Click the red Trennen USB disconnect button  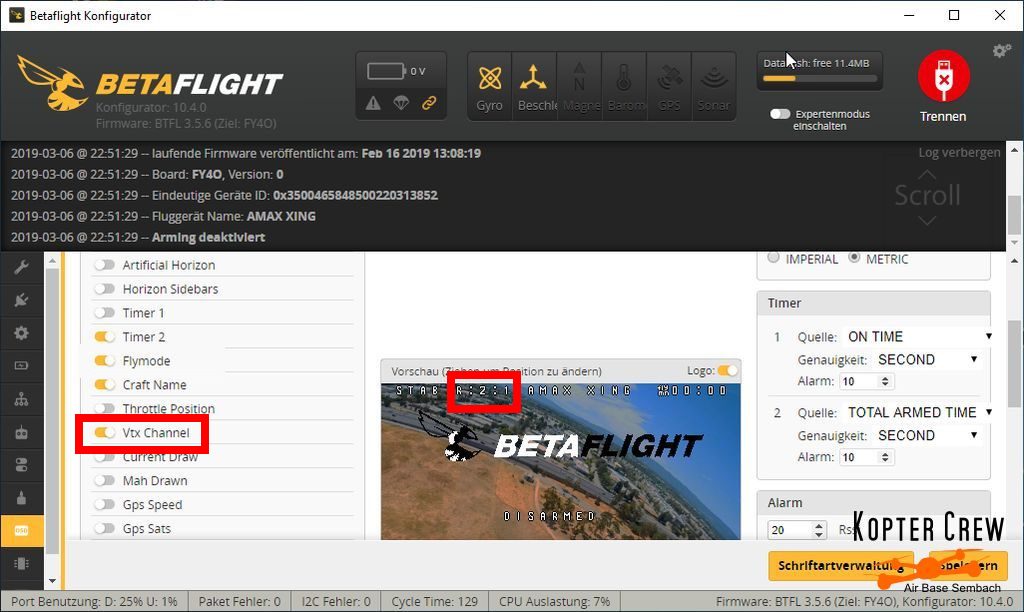[943, 76]
